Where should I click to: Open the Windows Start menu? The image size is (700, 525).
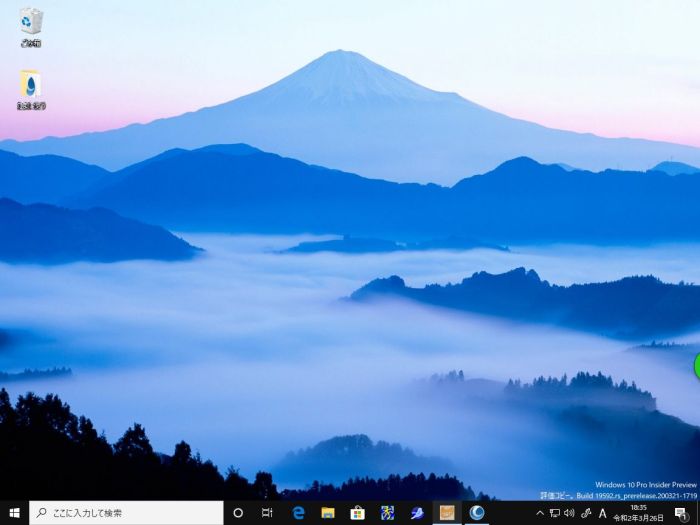[14, 513]
